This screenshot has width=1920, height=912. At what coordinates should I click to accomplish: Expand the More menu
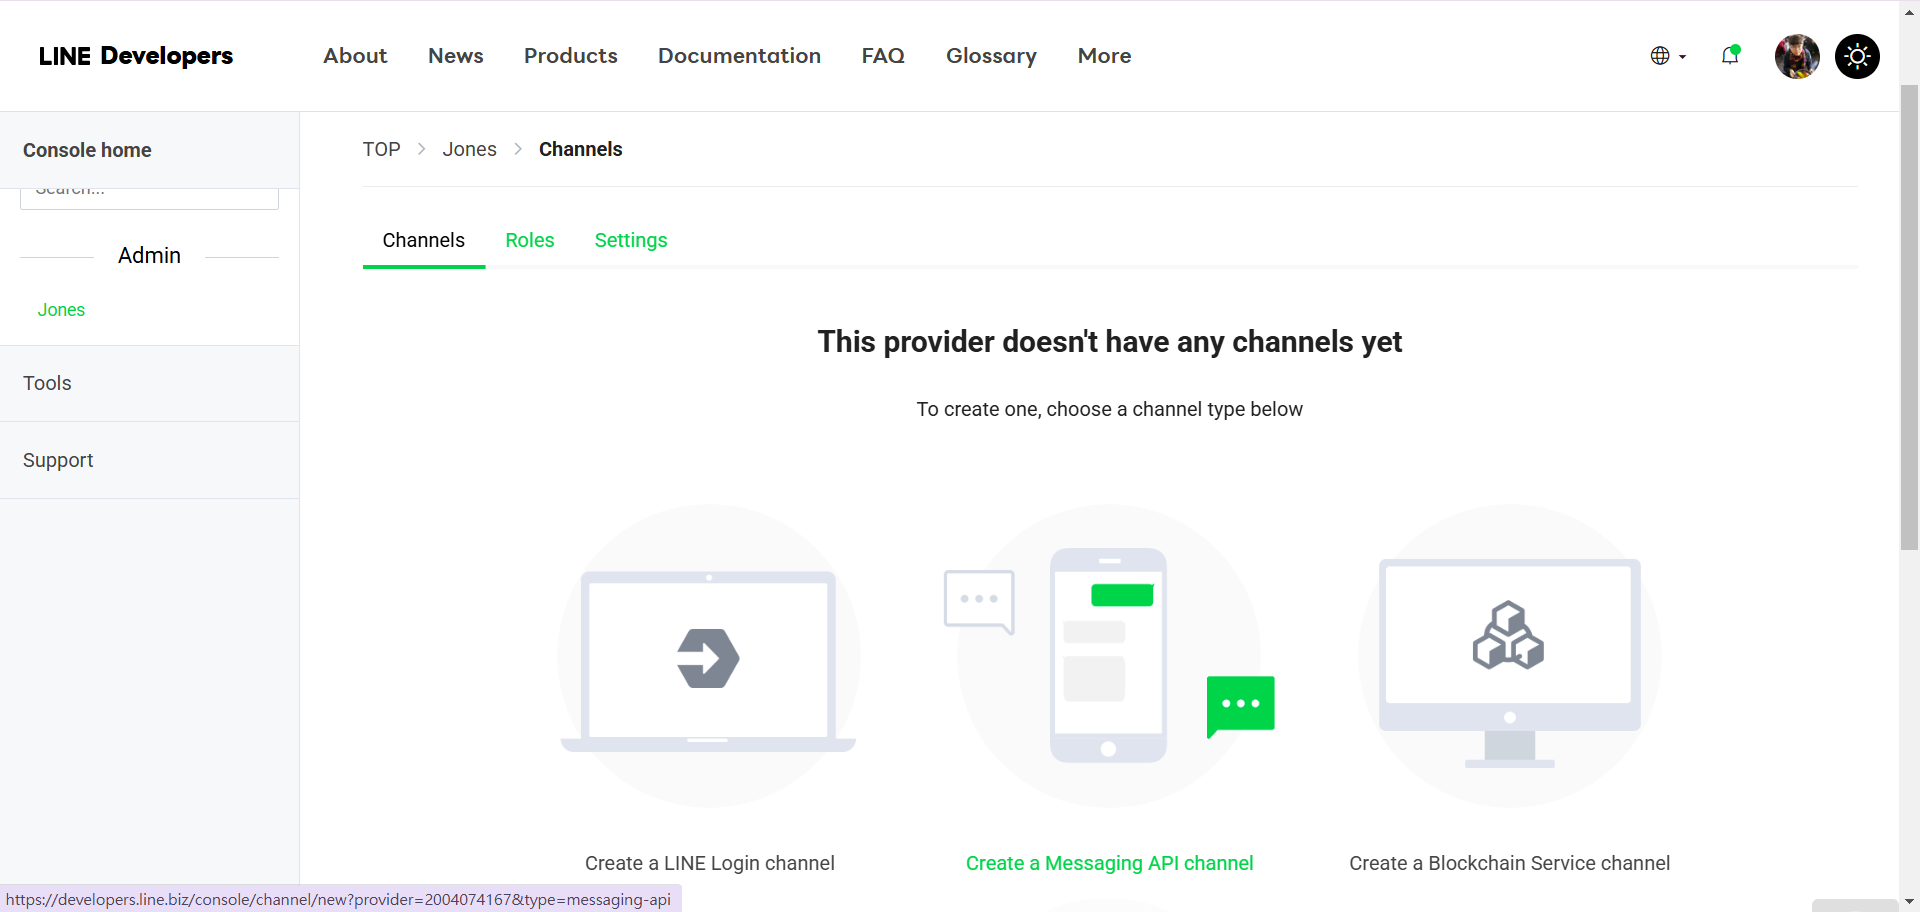[1104, 56]
